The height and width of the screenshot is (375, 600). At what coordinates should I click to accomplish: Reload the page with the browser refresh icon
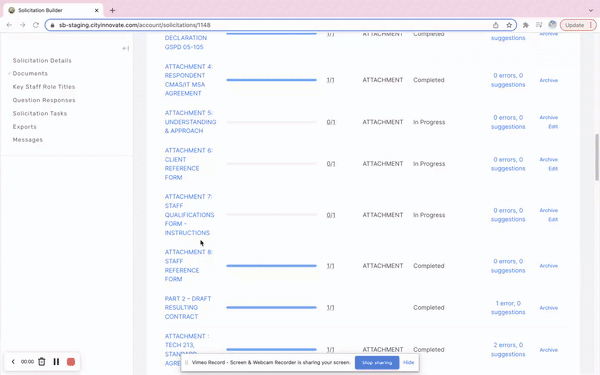point(36,25)
